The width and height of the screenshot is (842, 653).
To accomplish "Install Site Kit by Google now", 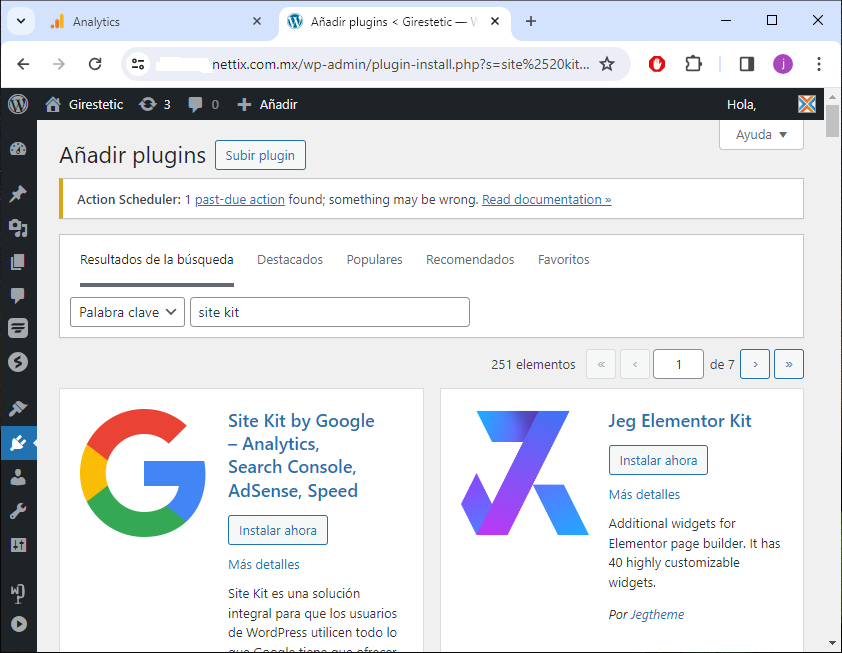I will click(x=277, y=530).
